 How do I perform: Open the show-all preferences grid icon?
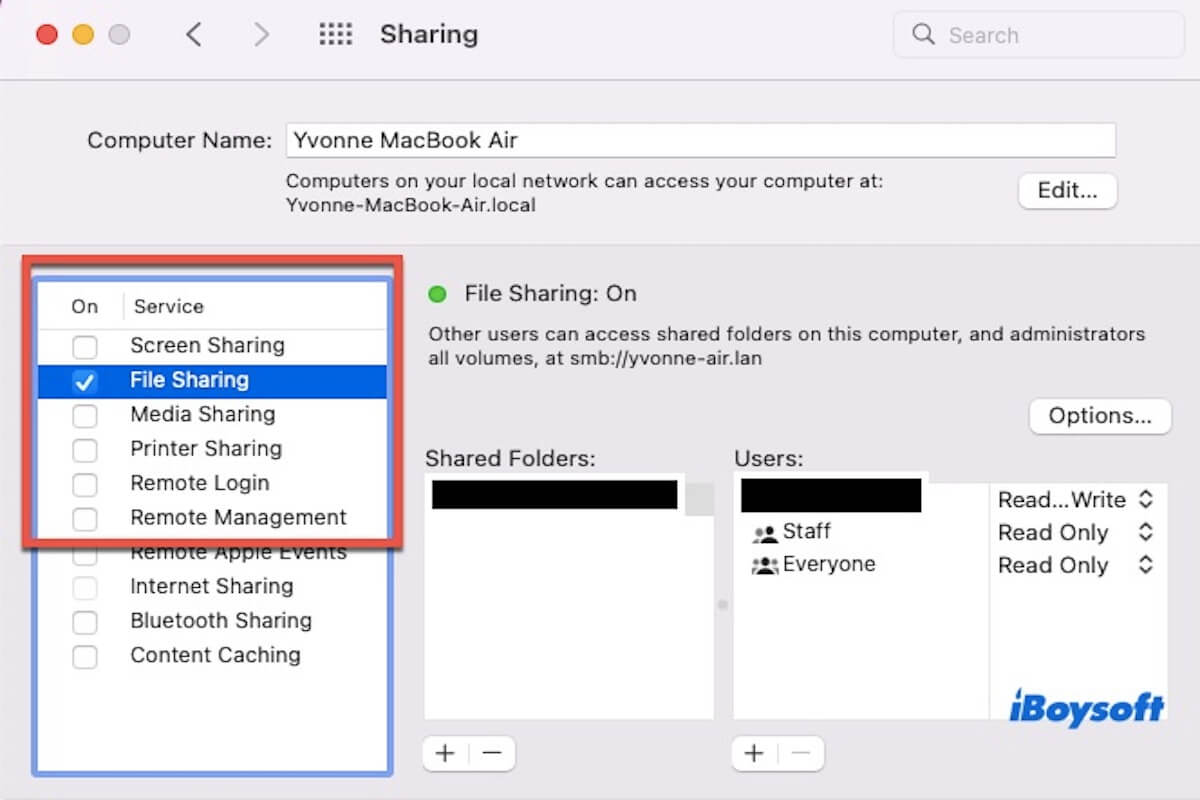(335, 35)
